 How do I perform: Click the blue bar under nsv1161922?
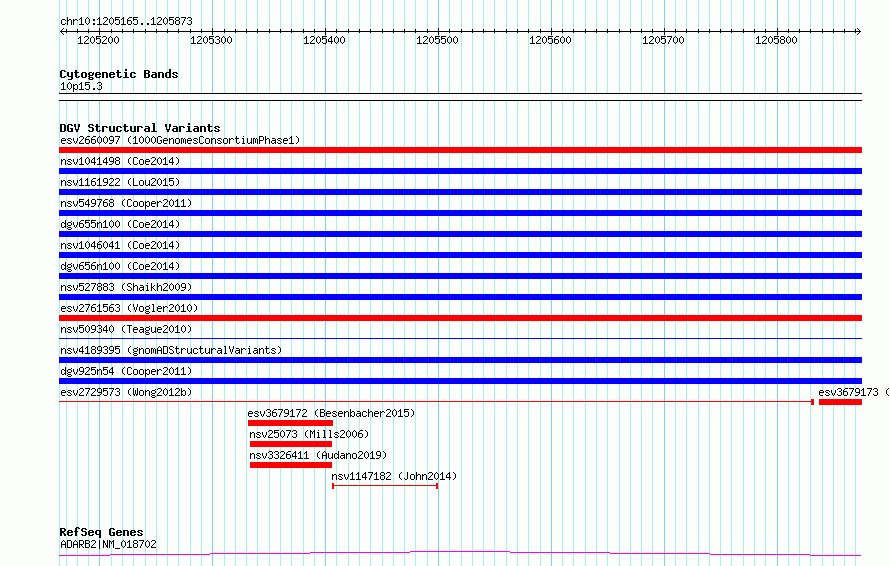click(x=460, y=192)
